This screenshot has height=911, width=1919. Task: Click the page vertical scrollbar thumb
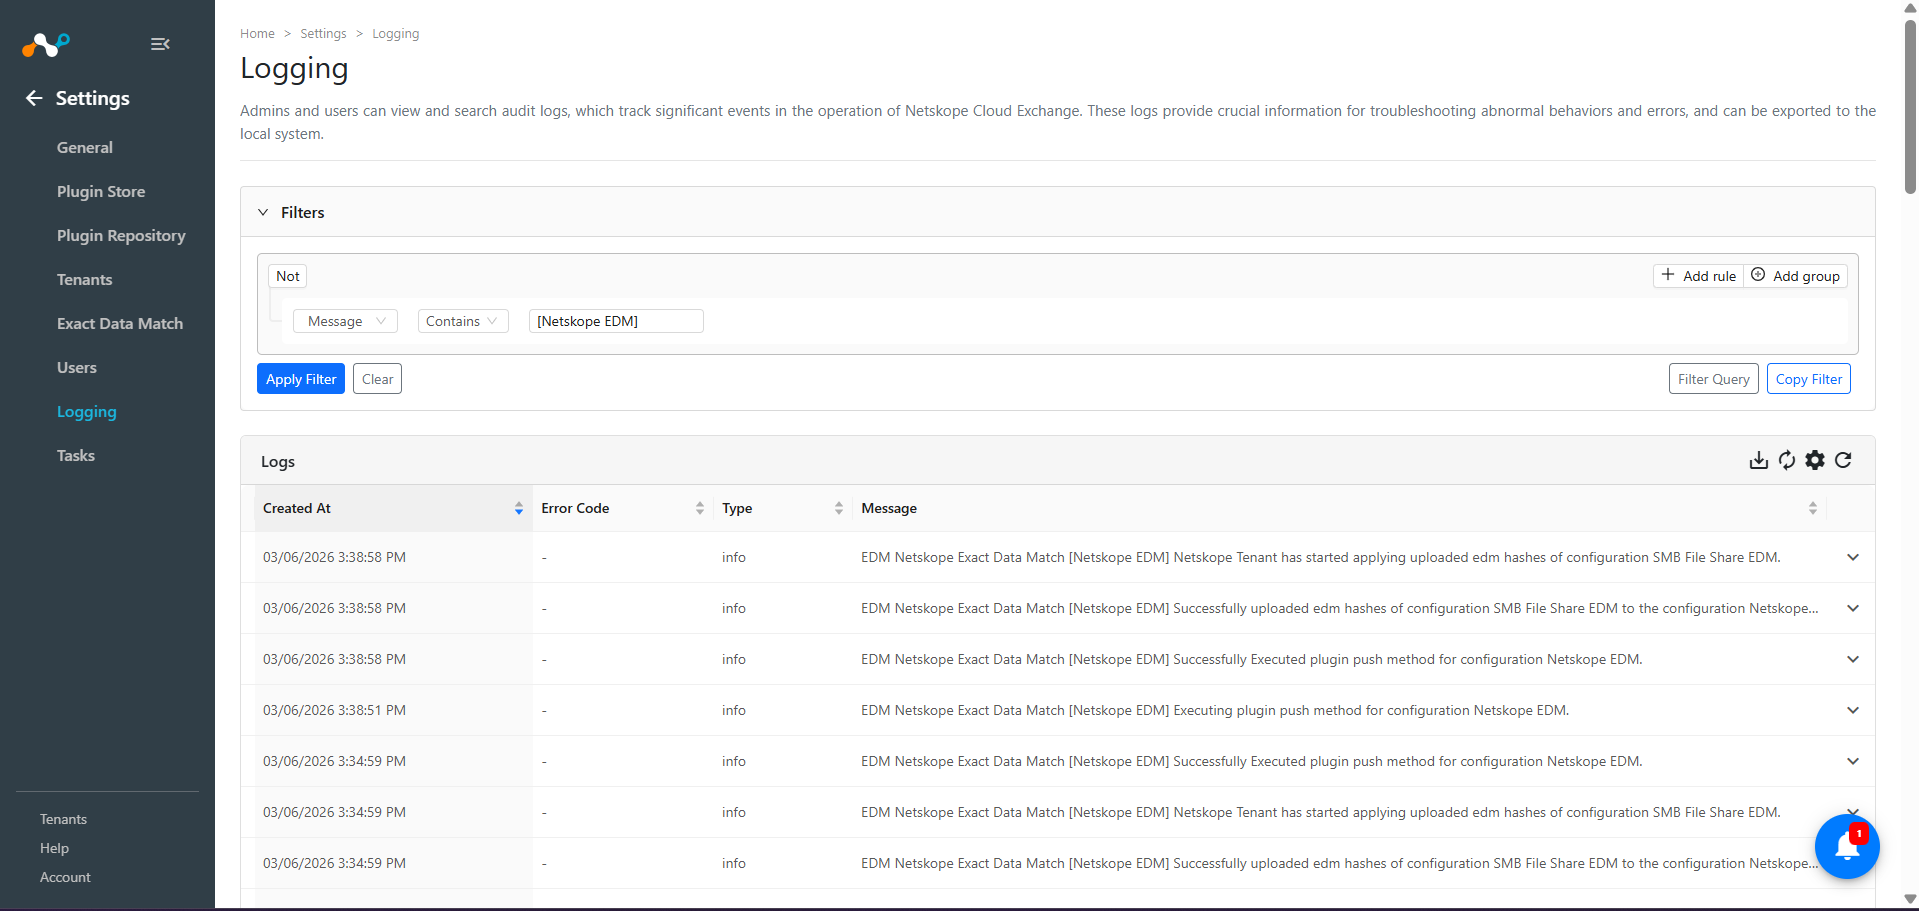(x=1910, y=105)
